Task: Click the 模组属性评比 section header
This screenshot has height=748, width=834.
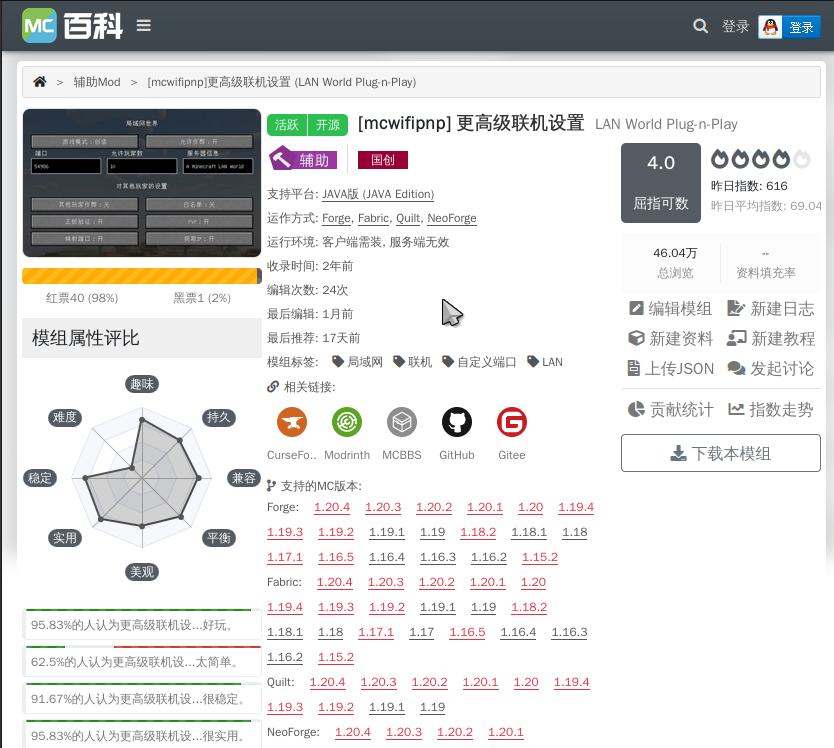Action: coord(142,338)
